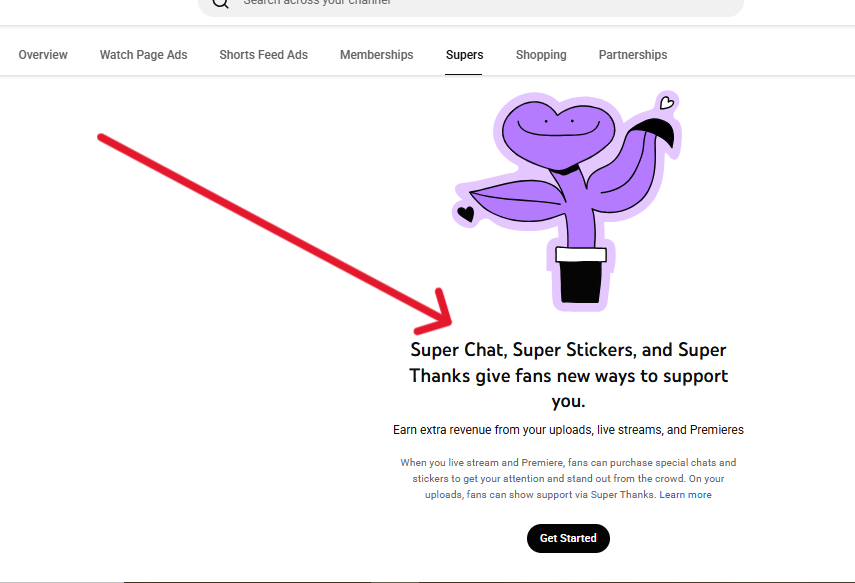Select the Supers tab
The height and width of the screenshot is (583, 855).
tap(465, 55)
